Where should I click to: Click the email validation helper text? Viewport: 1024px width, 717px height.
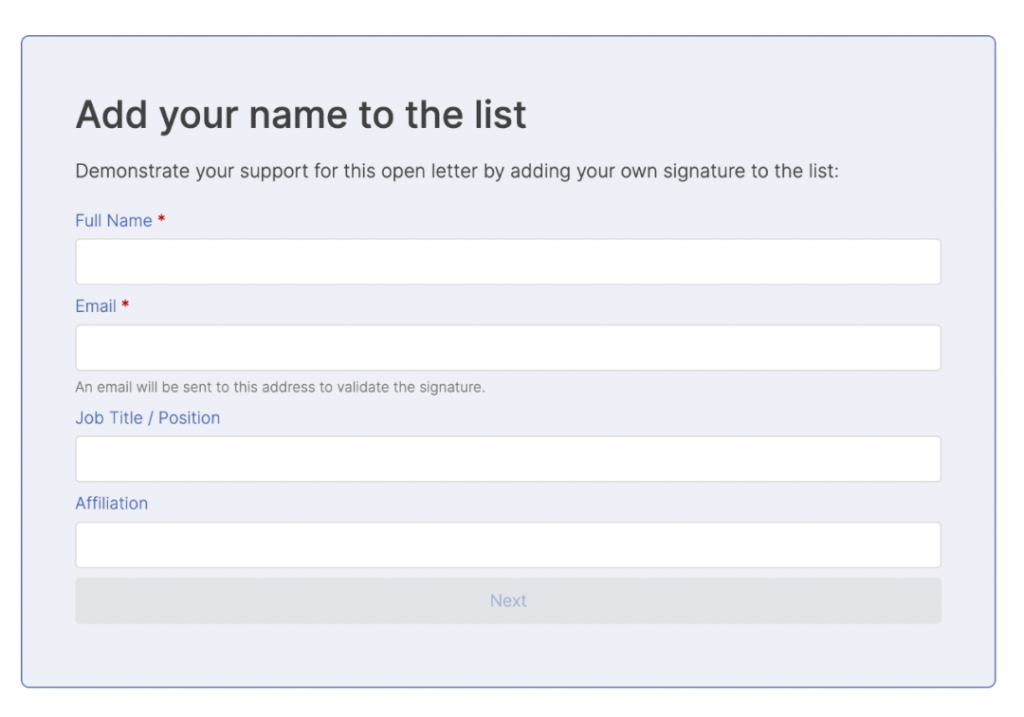pyautogui.click(x=280, y=386)
